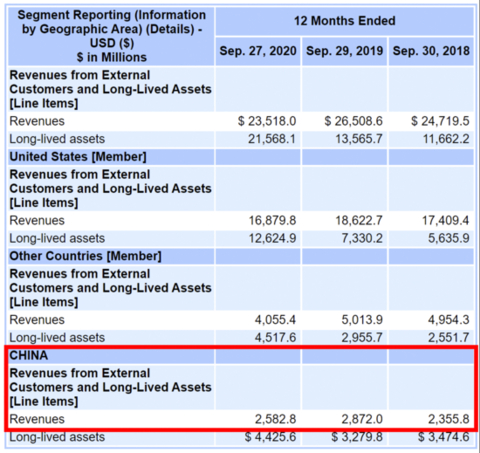Click United States revenues value 16,879.8

272,220
